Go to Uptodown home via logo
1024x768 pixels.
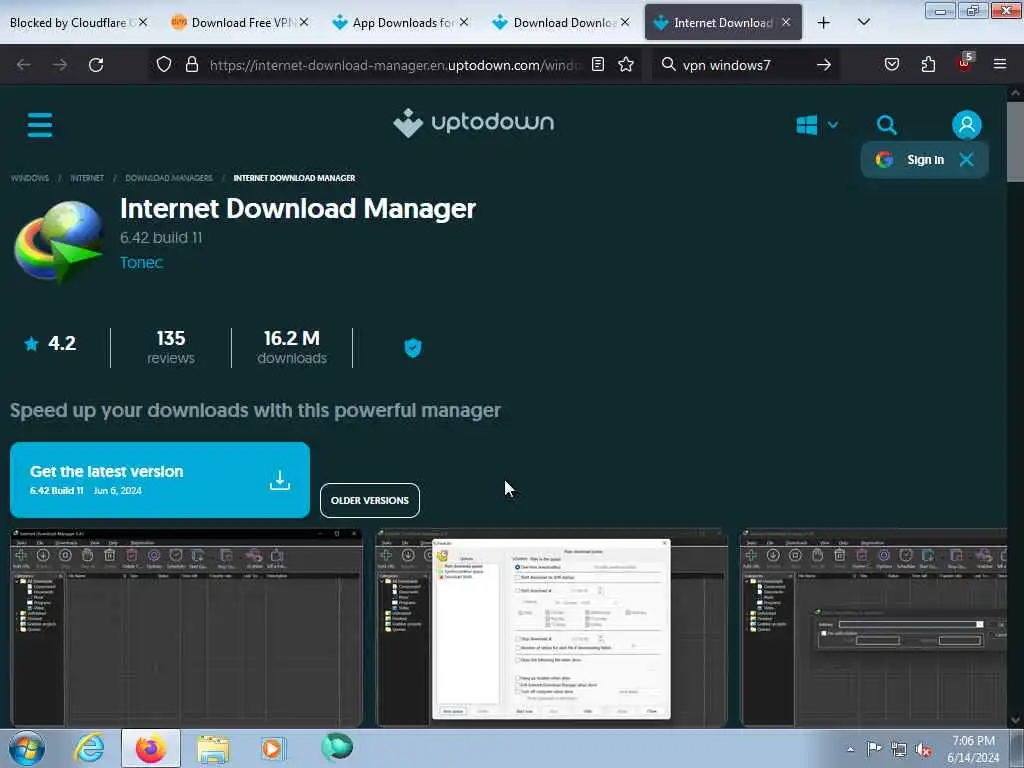(473, 123)
